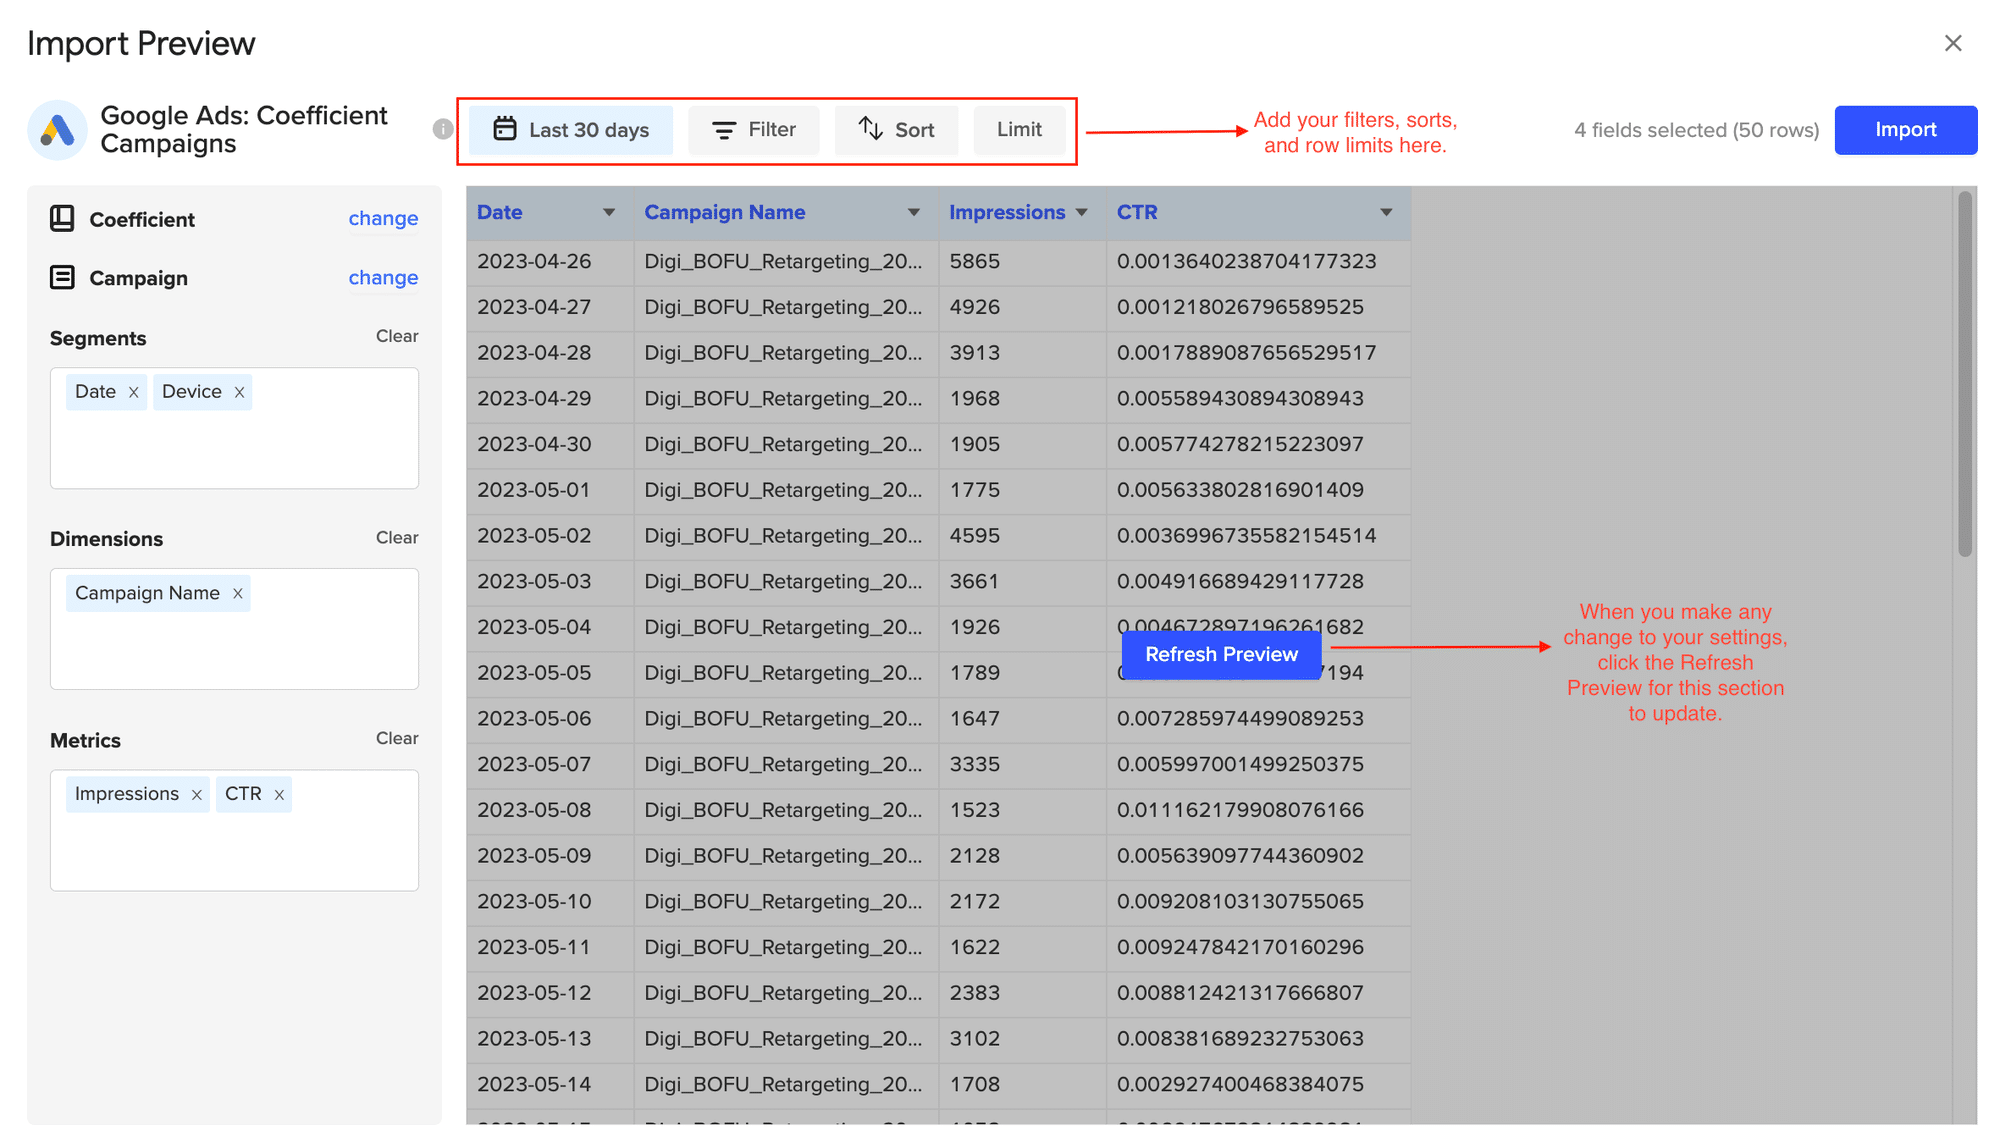Image resolution: width=2000 pixels, height=1136 pixels.
Task: Remove the Device segment chip
Action: (239, 392)
